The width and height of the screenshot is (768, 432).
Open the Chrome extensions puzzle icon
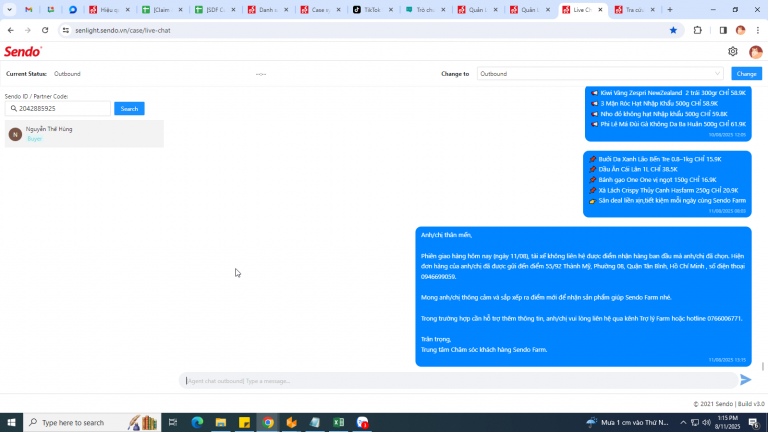(697, 30)
